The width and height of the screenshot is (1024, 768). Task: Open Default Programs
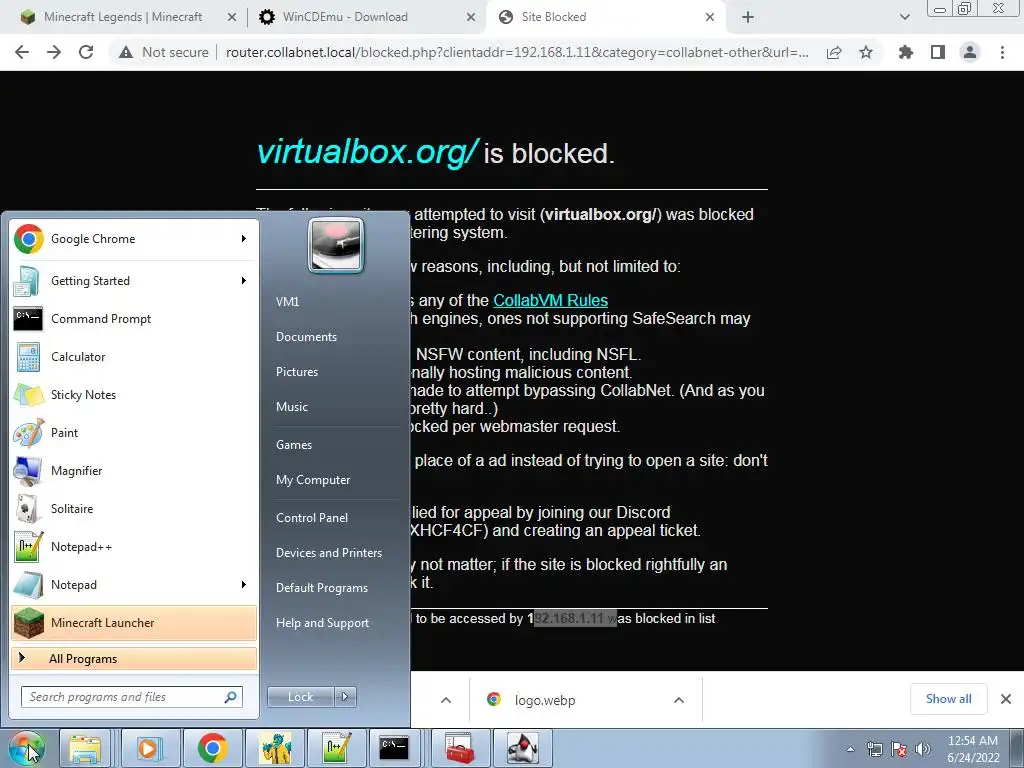pos(321,588)
